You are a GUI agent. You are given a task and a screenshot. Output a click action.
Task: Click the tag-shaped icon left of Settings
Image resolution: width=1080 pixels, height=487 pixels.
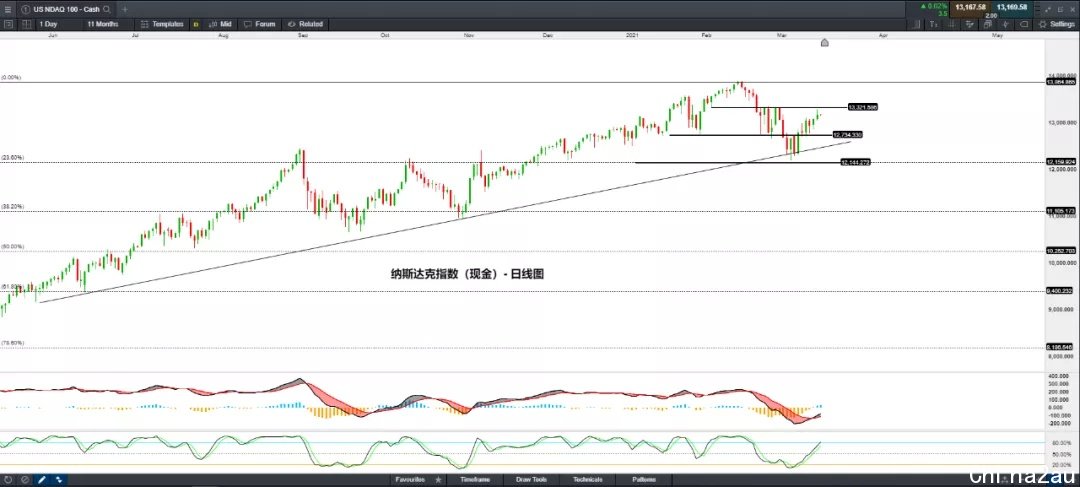pos(1024,24)
